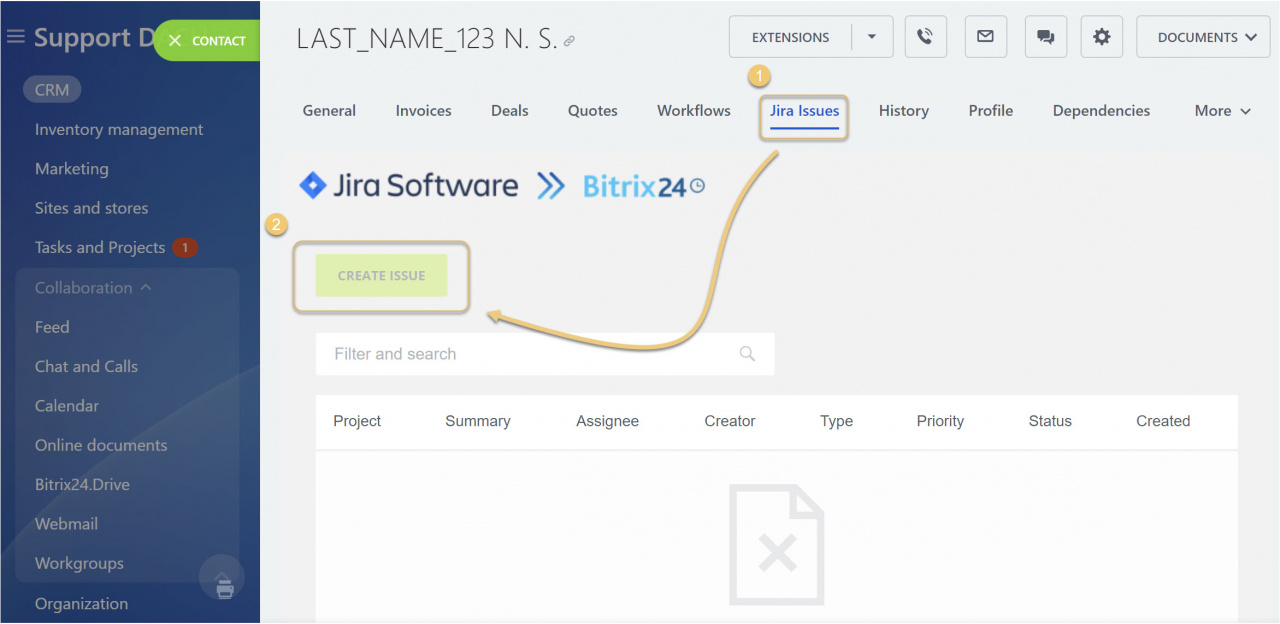The height and width of the screenshot is (624, 1280).
Task: Click the Bitrix24 logo
Action: point(644,186)
